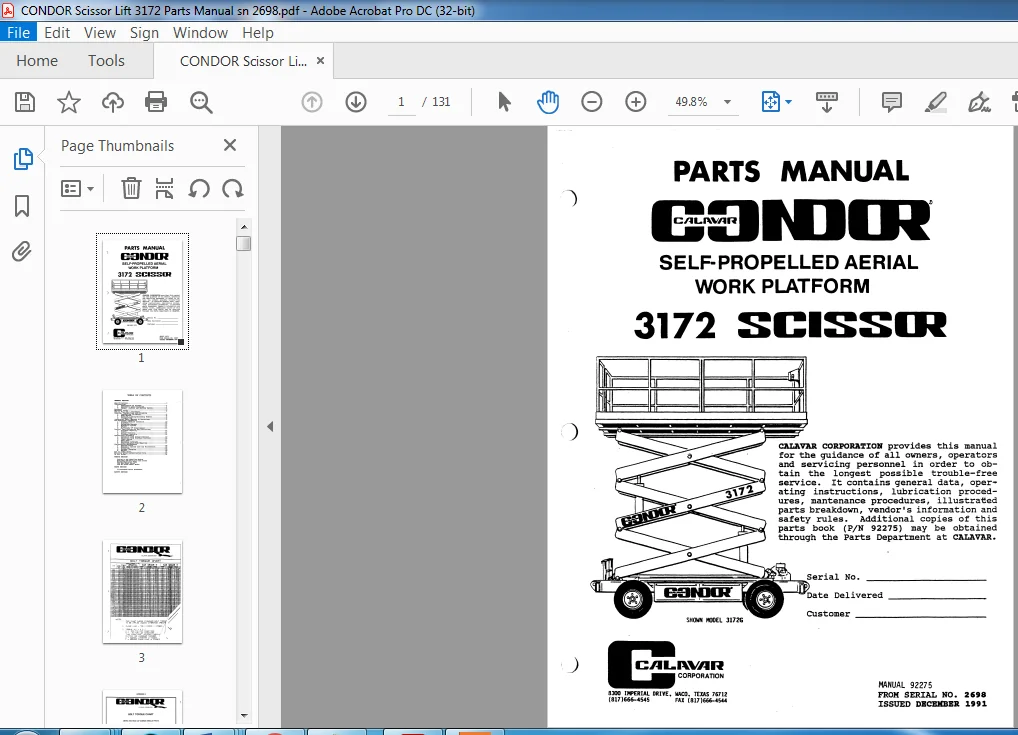Open the Find text magnifier tool
This screenshot has height=735, width=1018.
pos(201,102)
